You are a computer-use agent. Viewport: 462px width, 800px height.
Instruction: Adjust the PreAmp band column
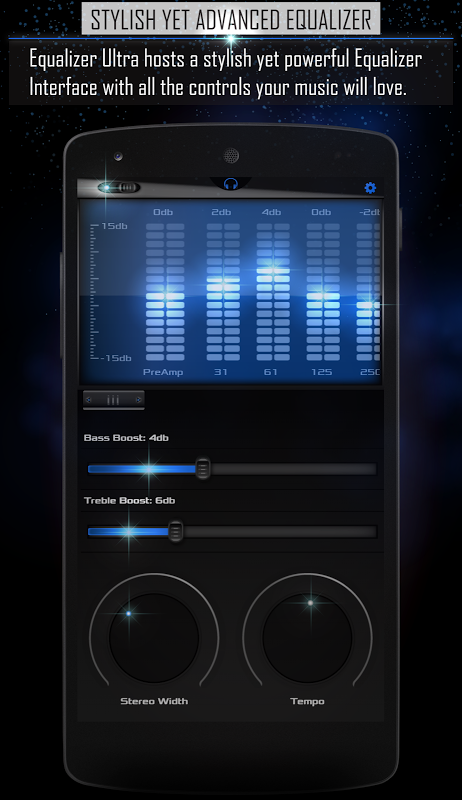(x=165, y=292)
